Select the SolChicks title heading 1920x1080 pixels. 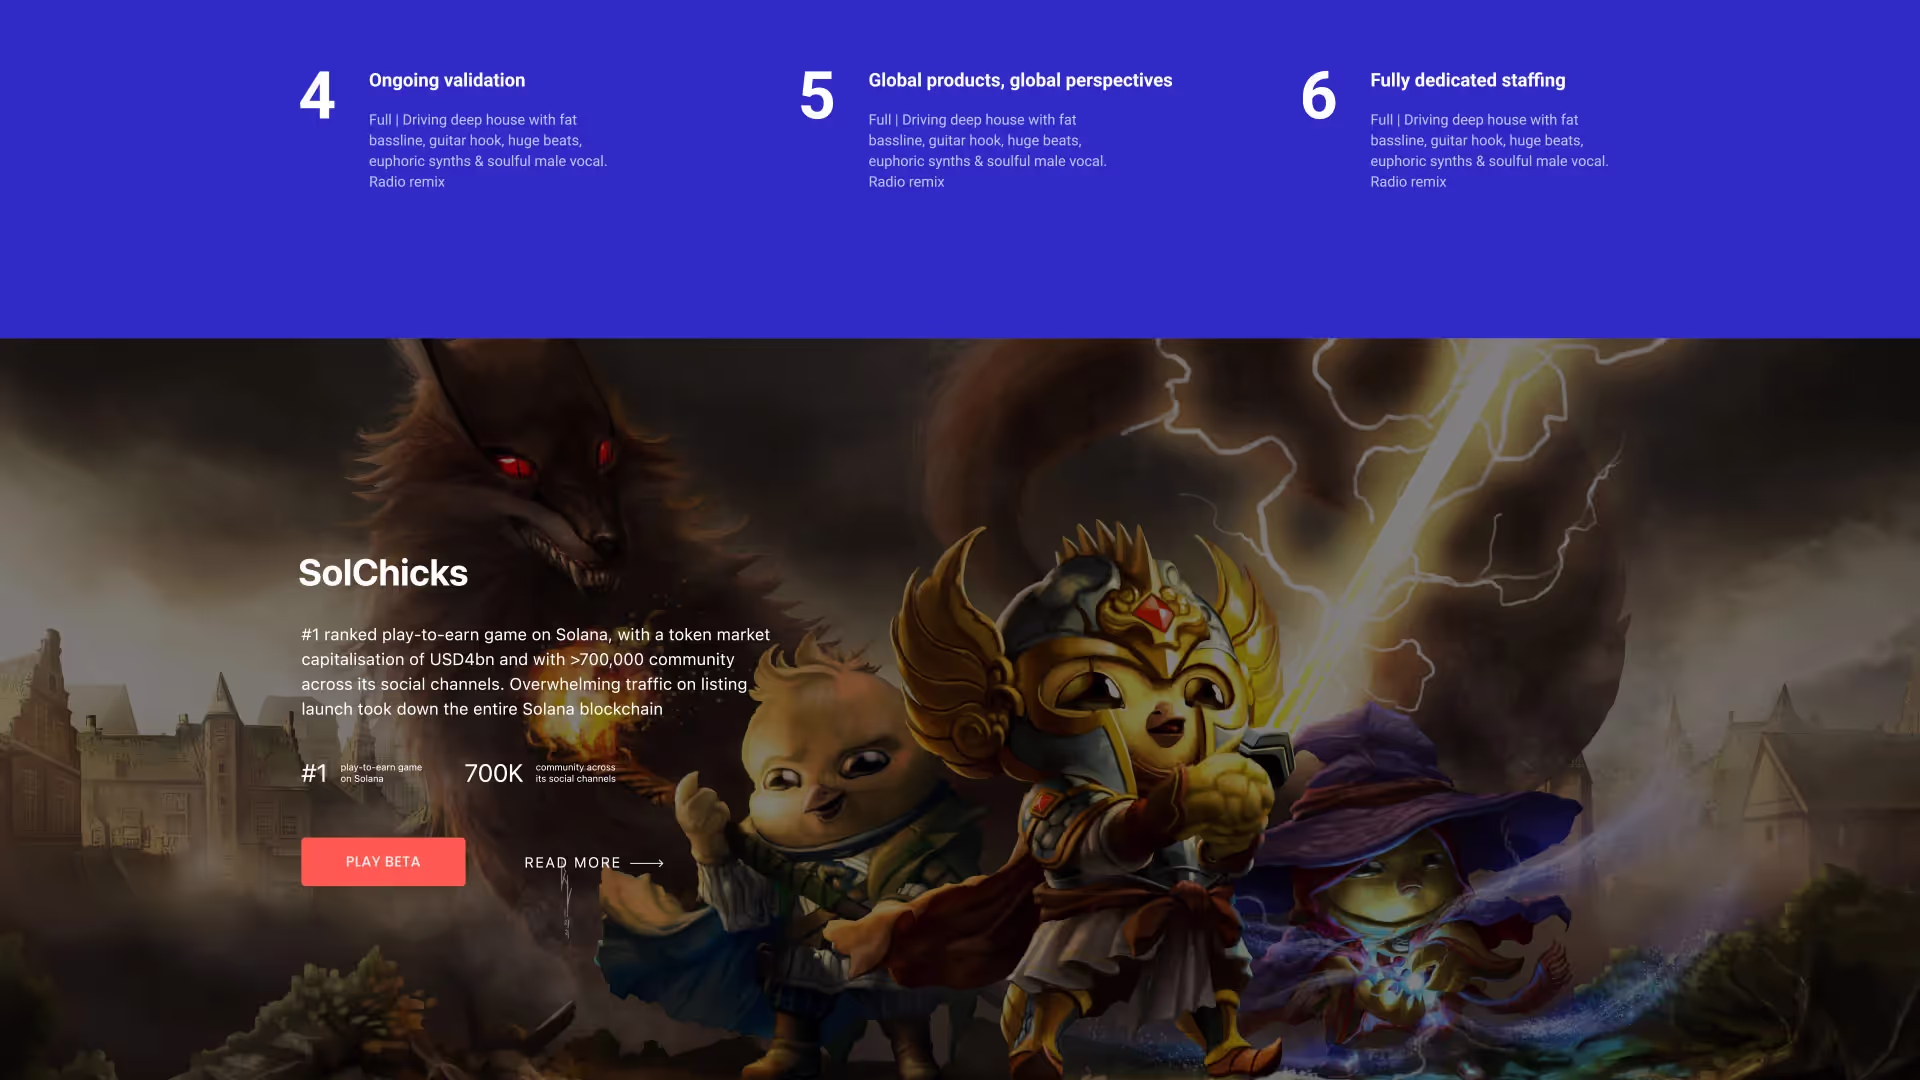[383, 573]
